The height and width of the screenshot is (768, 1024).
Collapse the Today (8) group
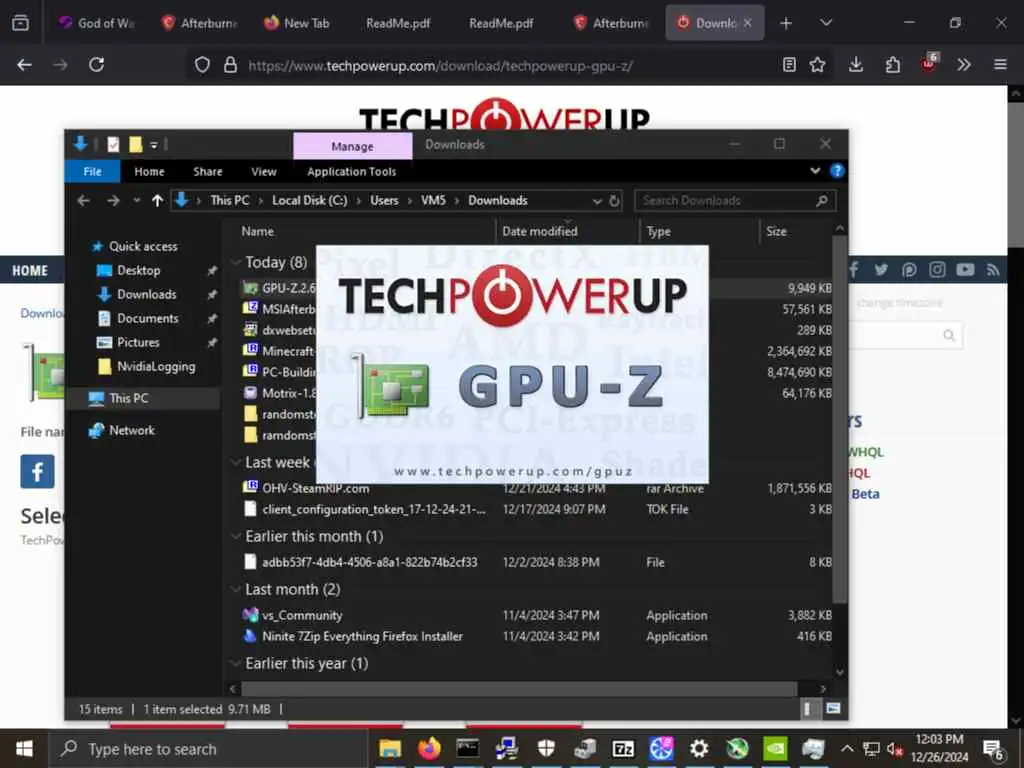[236, 263]
